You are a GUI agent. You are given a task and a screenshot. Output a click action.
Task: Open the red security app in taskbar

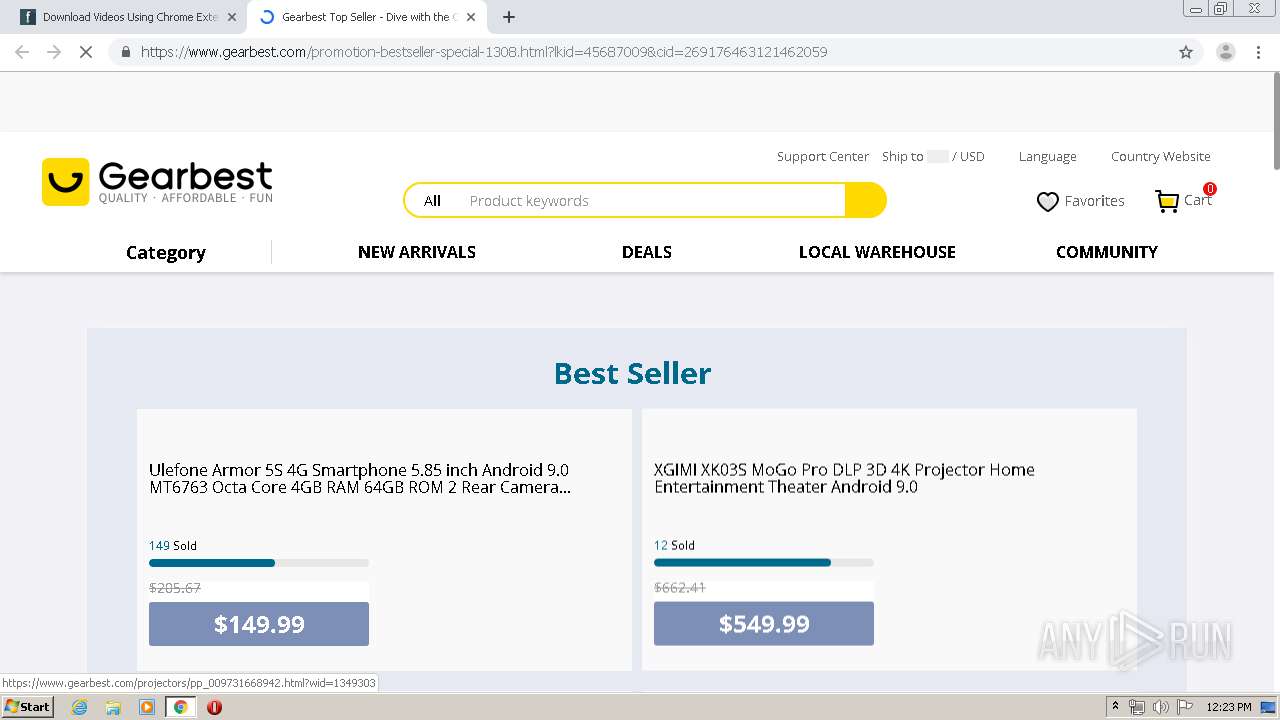214,707
